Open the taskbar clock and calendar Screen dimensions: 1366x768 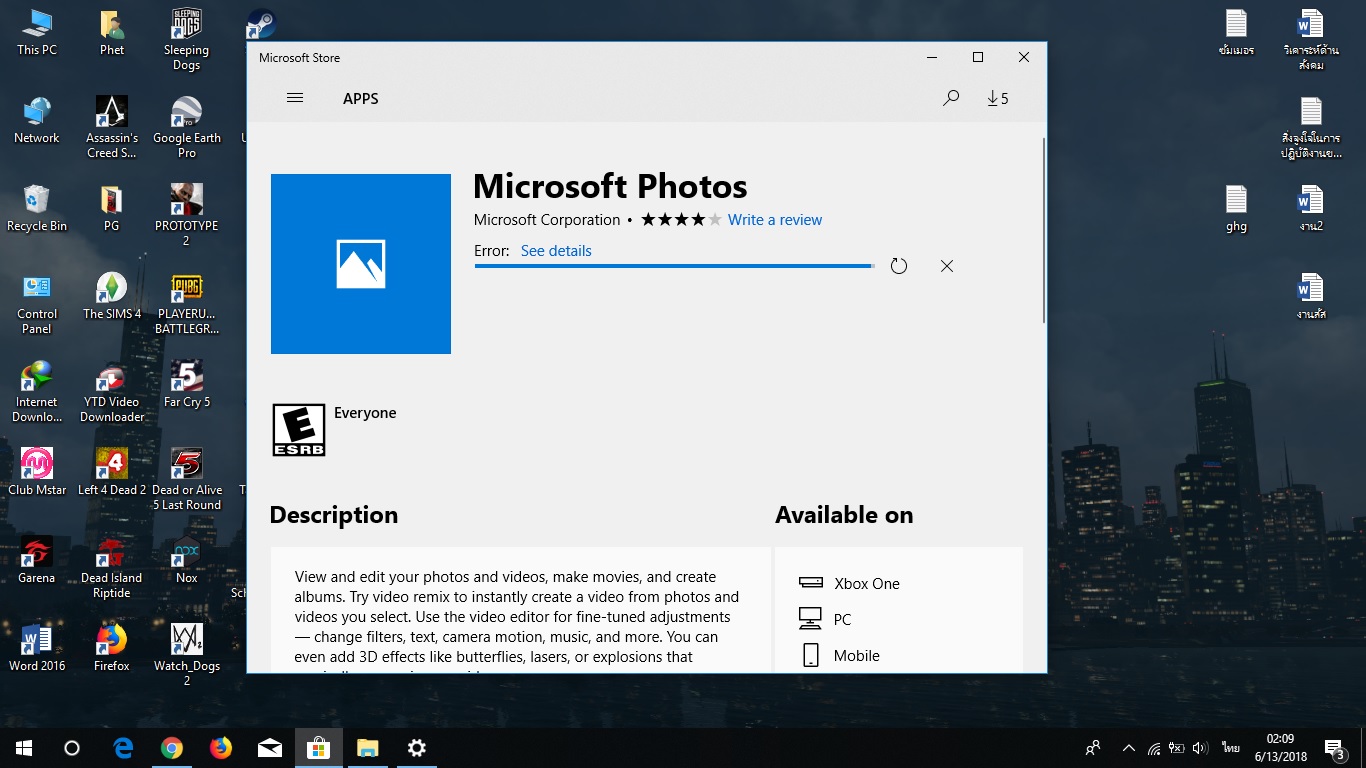1280,748
